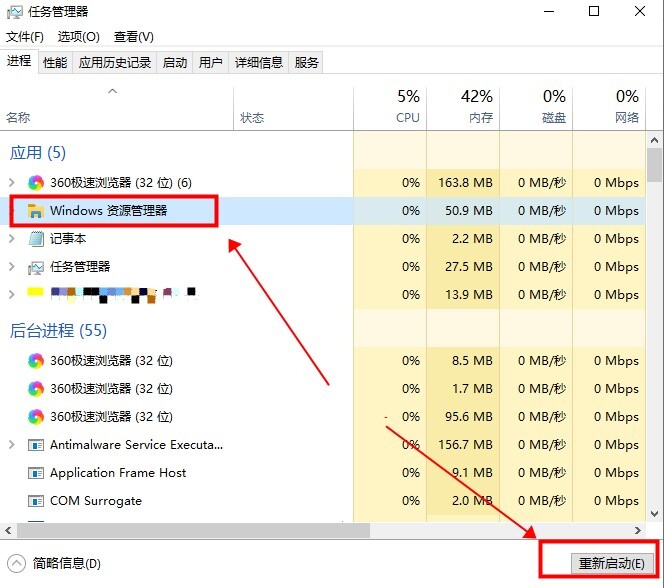Open the 查看(V) menu
Screen dimensions: 664x588
point(133,37)
